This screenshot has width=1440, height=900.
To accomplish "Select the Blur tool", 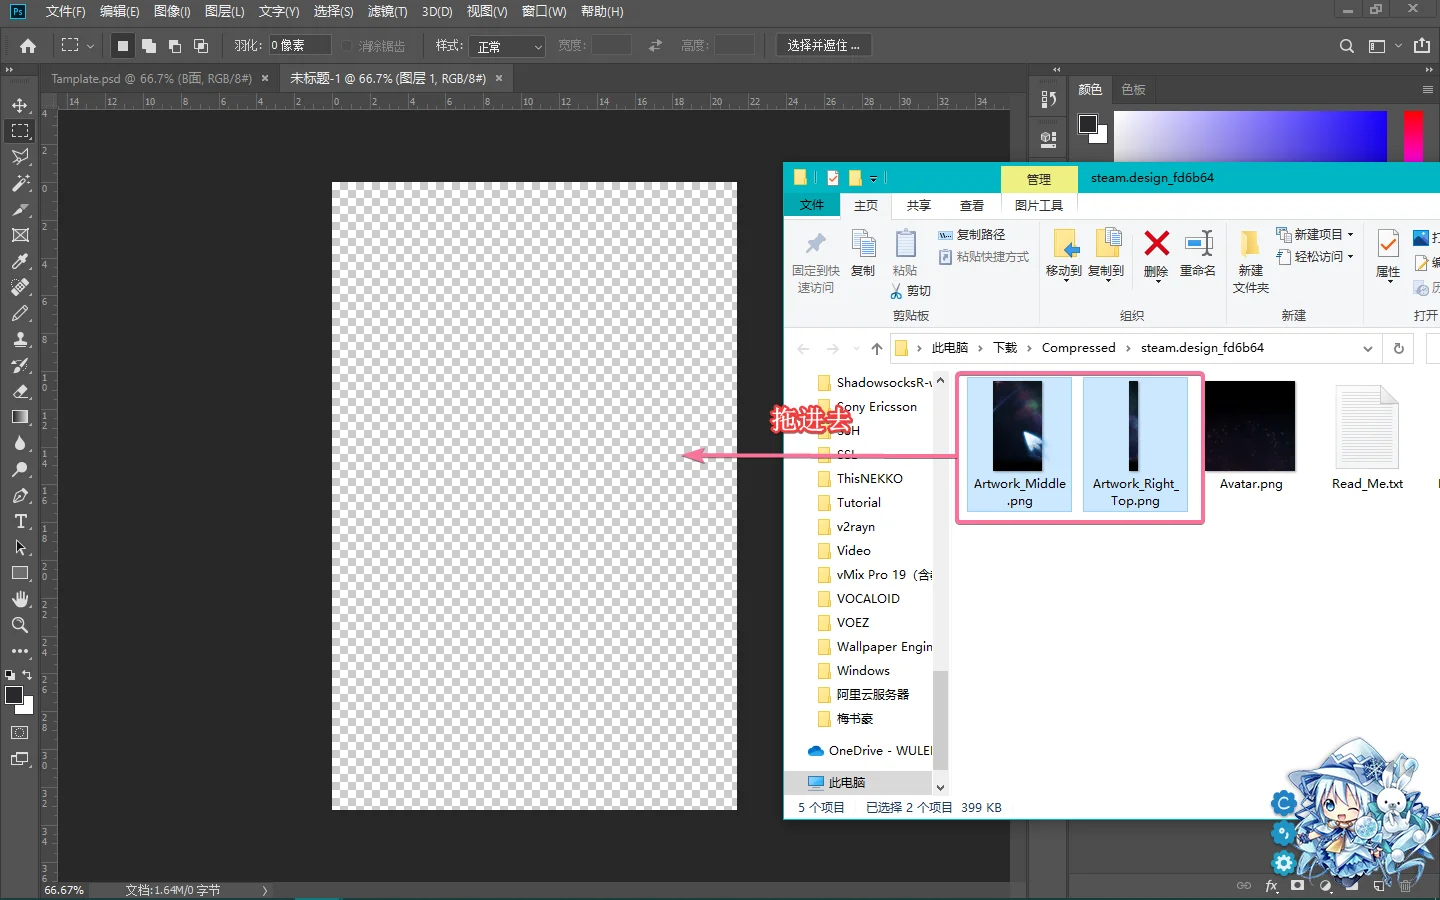I will pyautogui.click(x=20, y=443).
